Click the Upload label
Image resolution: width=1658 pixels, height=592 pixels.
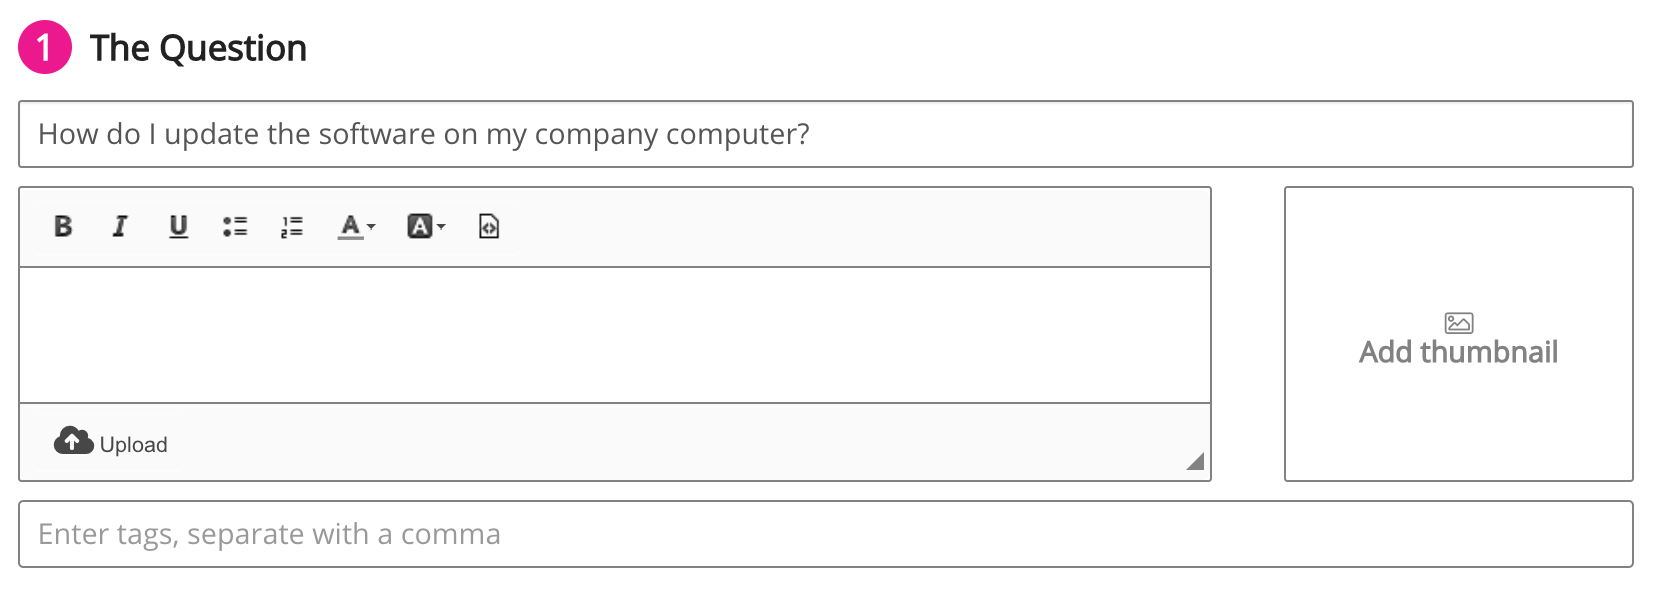133,445
